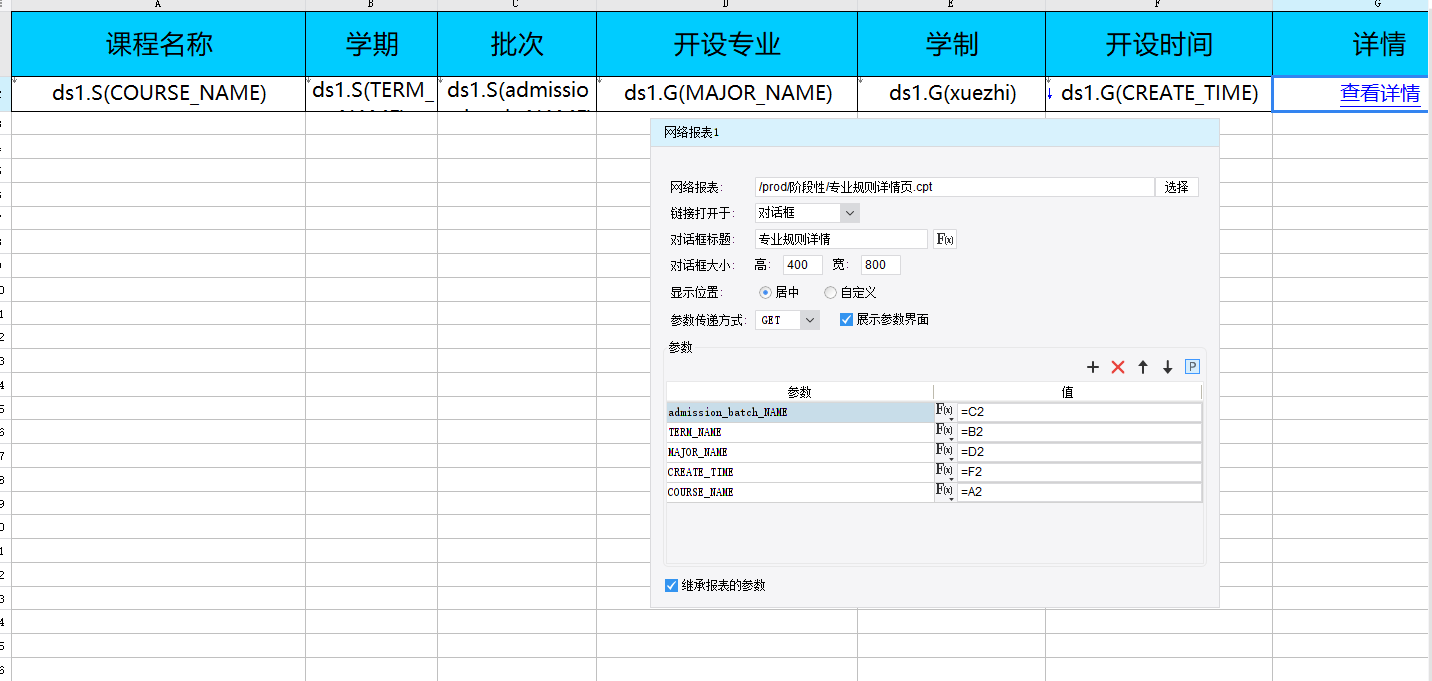Image resolution: width=1432 pixels, height=681 pixels.
Task: Select the CREATE_TIME parameter name cell
Action: pos(800,472)
